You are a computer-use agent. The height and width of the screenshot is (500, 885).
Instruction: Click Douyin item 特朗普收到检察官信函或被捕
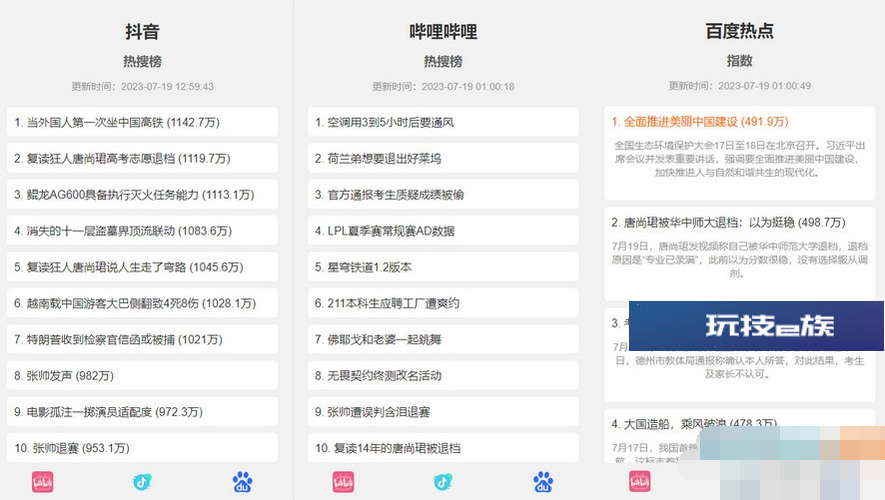tap(142, 339)
